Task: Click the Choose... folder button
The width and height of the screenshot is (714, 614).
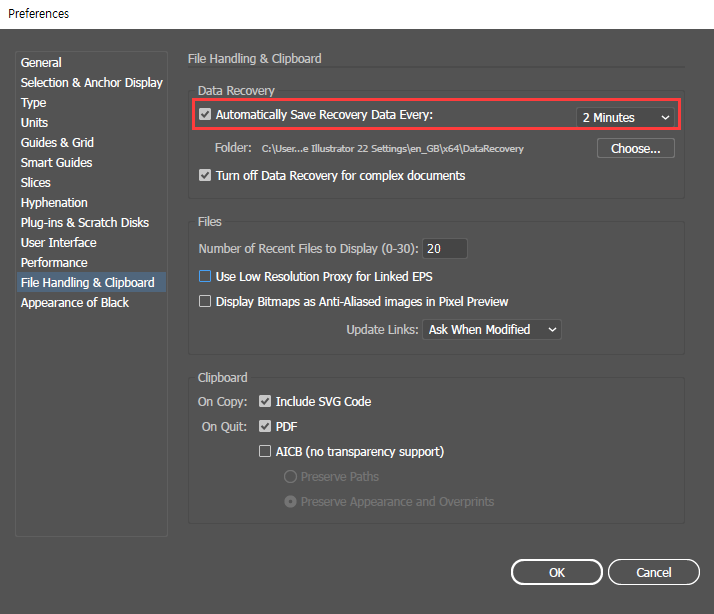Action: pos(636,148)
